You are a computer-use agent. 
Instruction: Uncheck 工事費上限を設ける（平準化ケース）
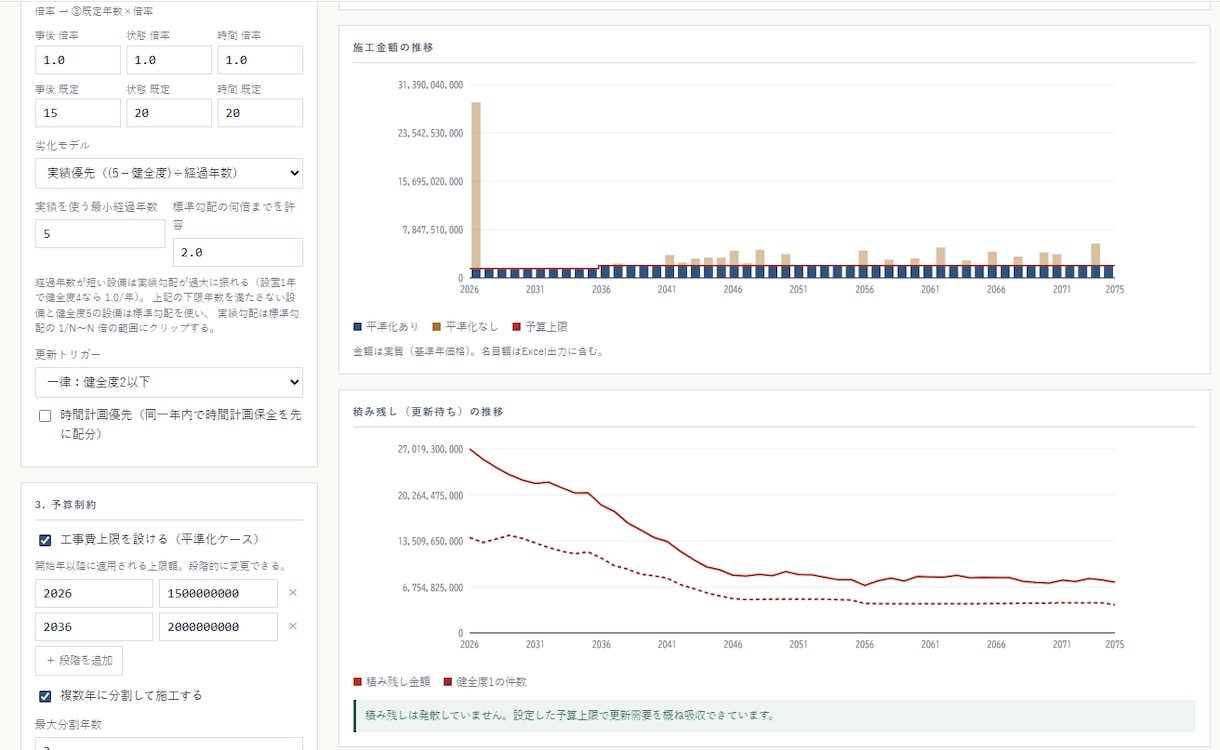[45, 540]
